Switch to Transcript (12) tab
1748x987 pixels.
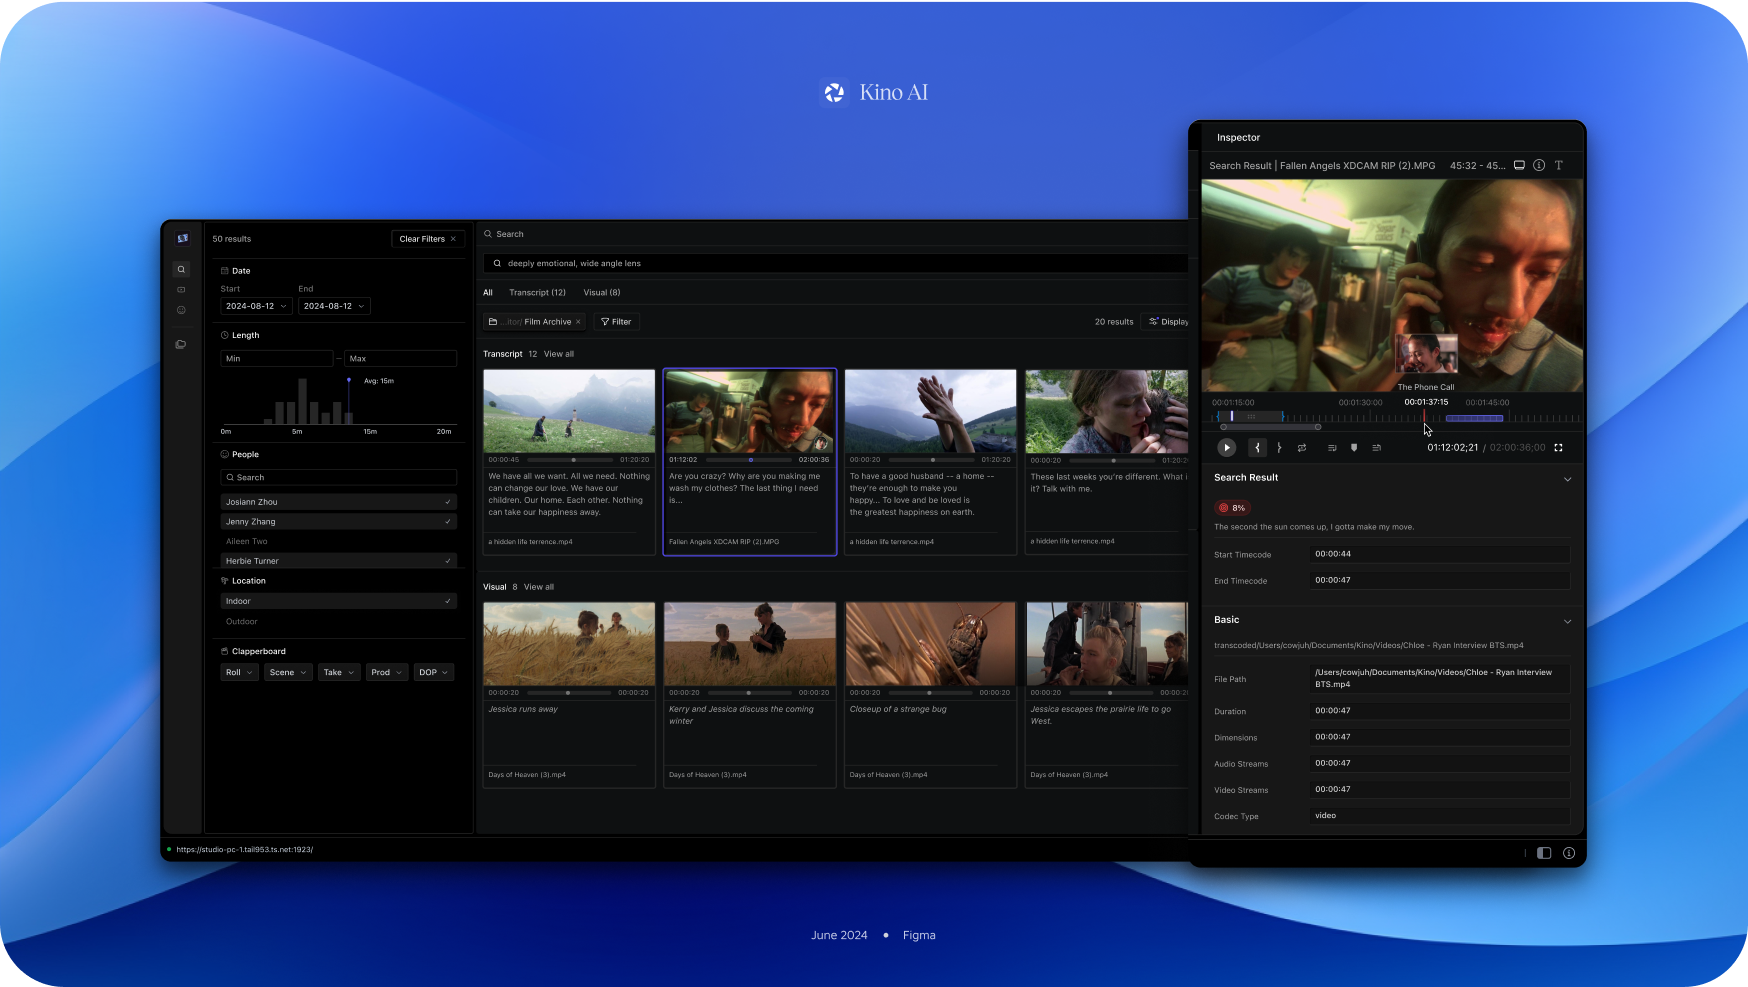pos(537,293)
